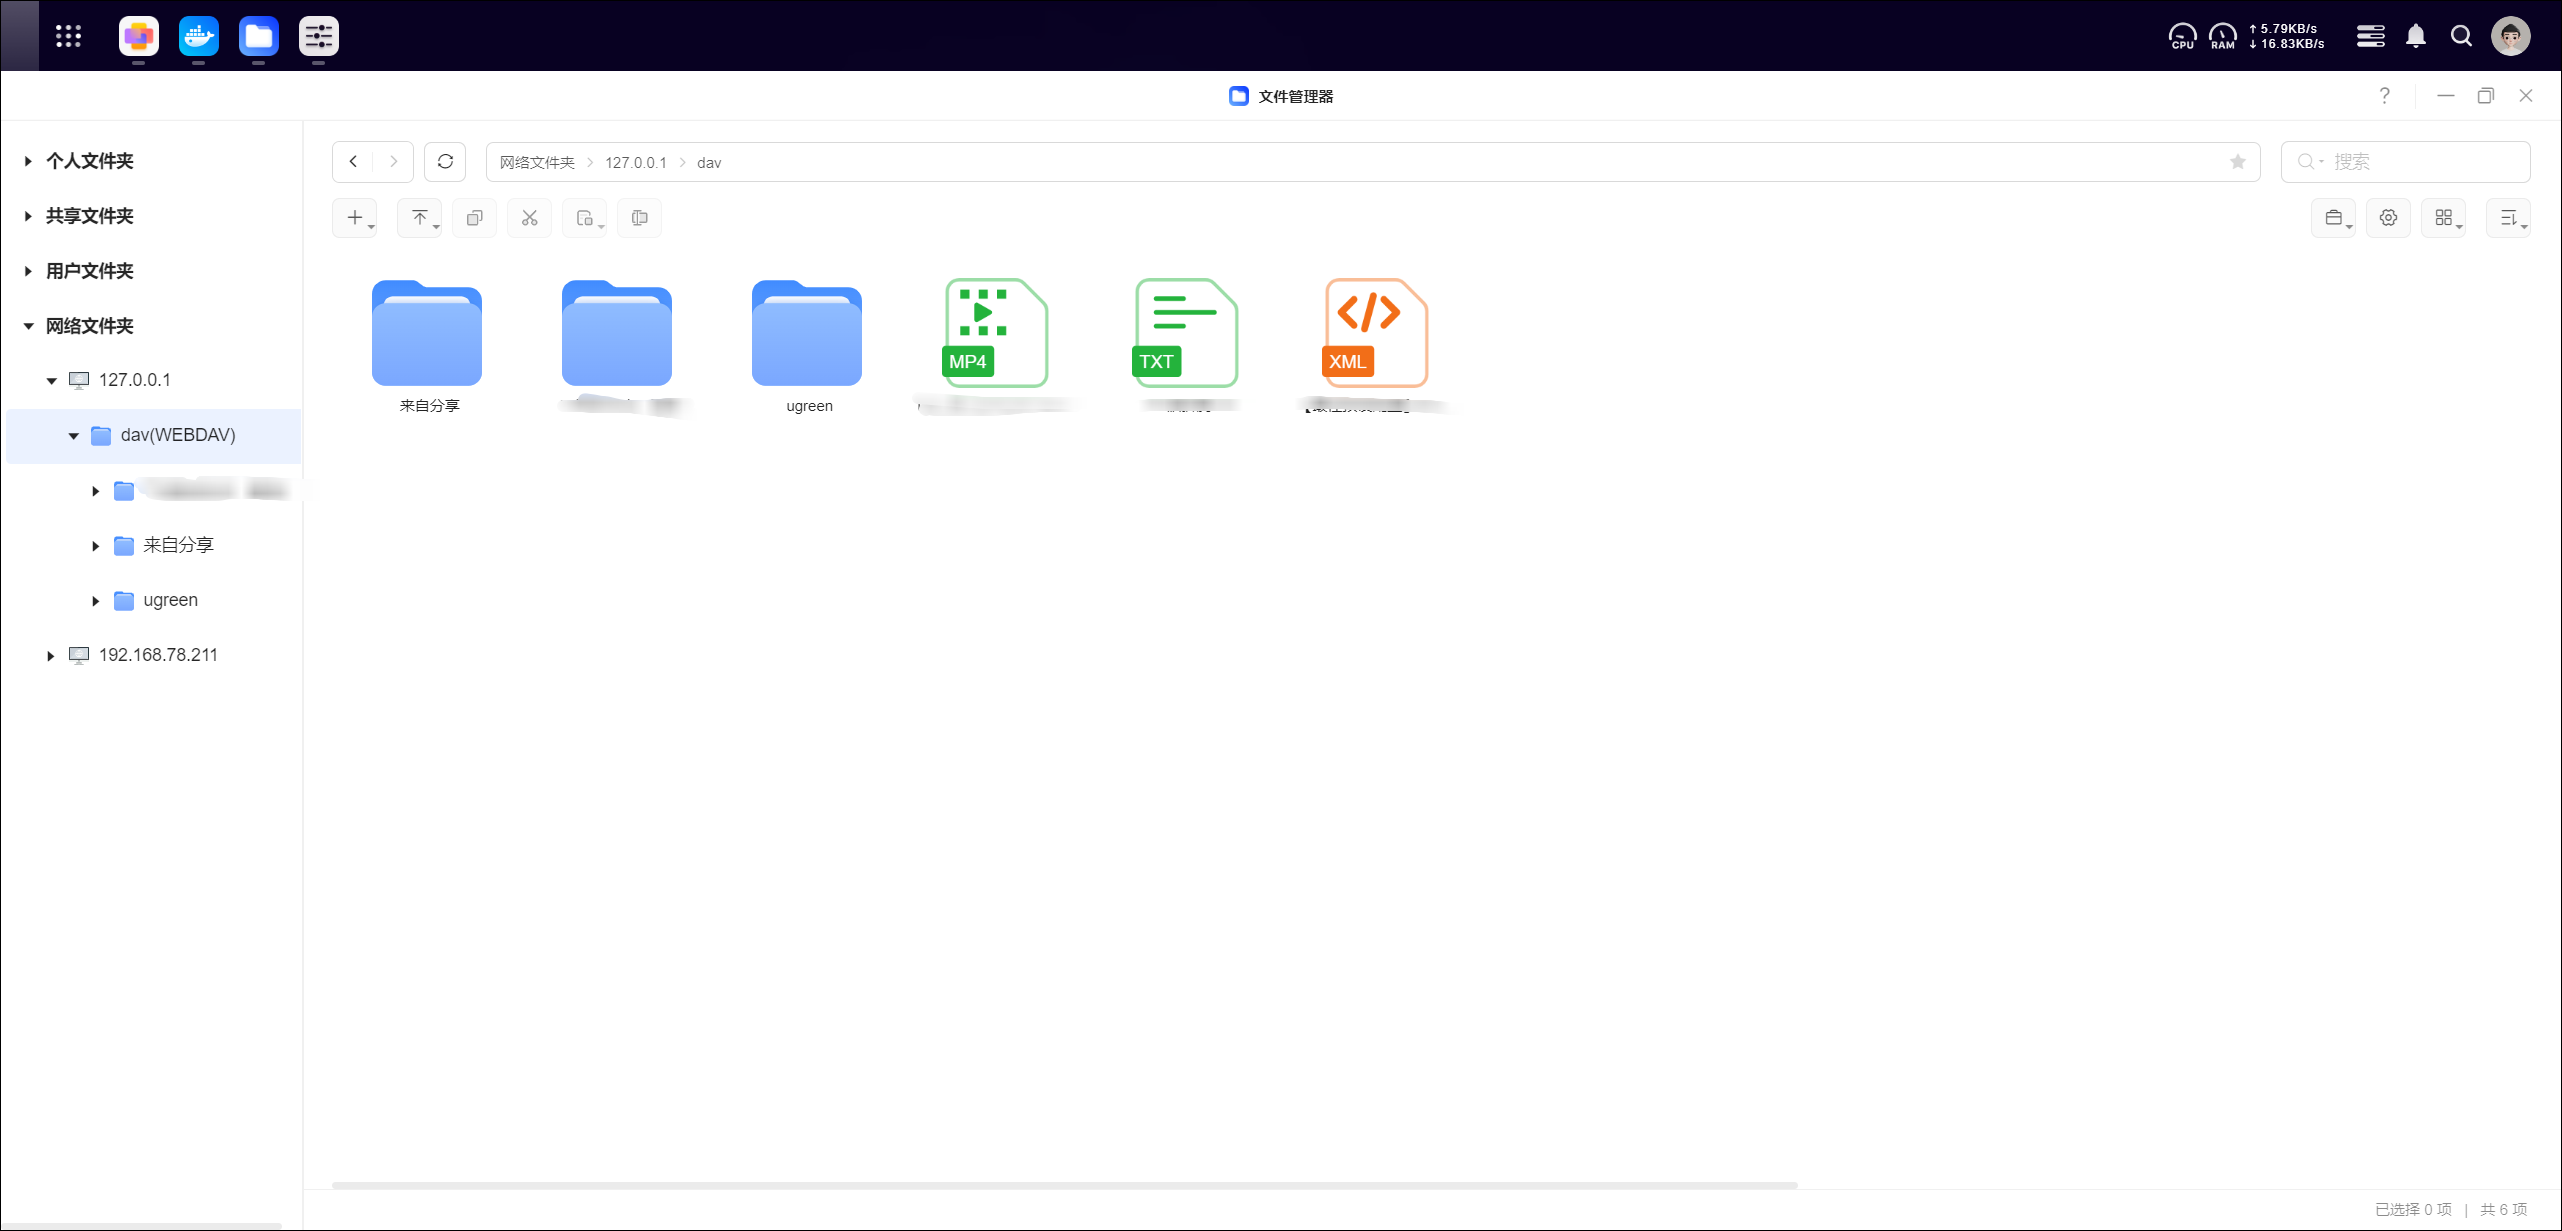
Task: Click the refresh button in navigation bar
Action: tap(445, 162)
